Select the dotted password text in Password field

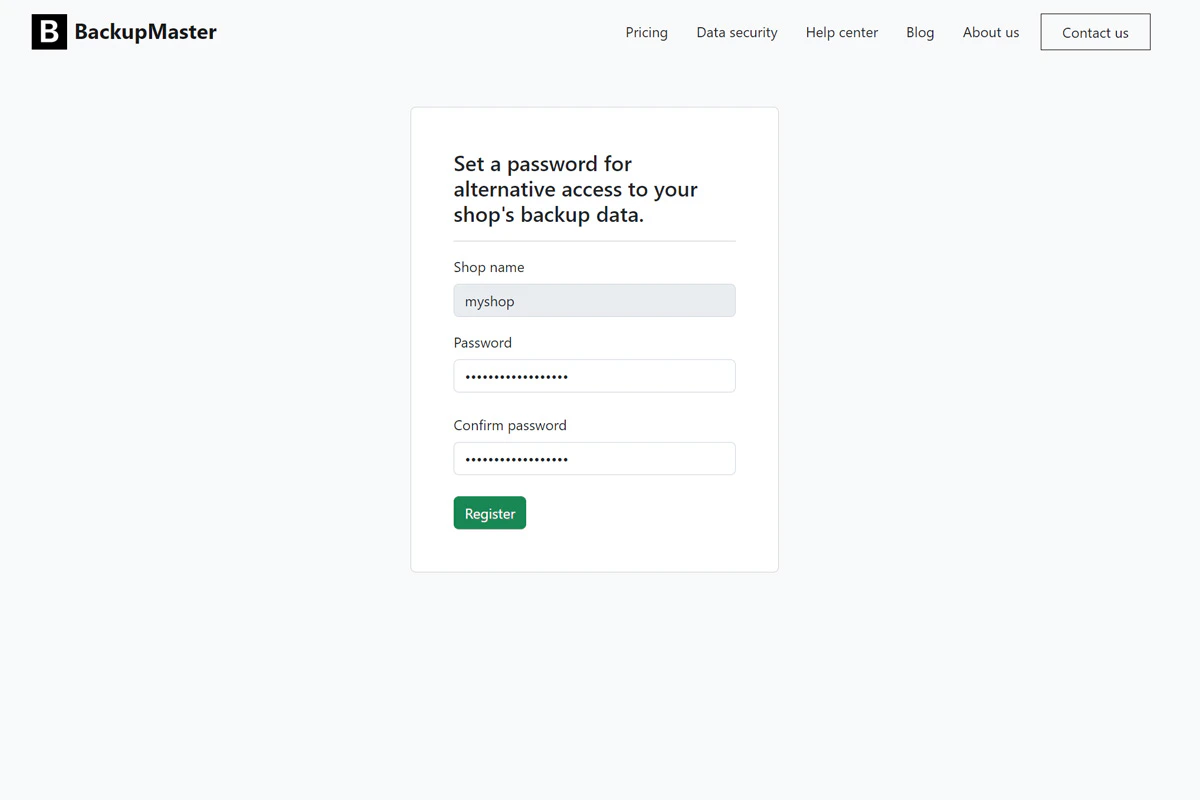tap(516, 376)
